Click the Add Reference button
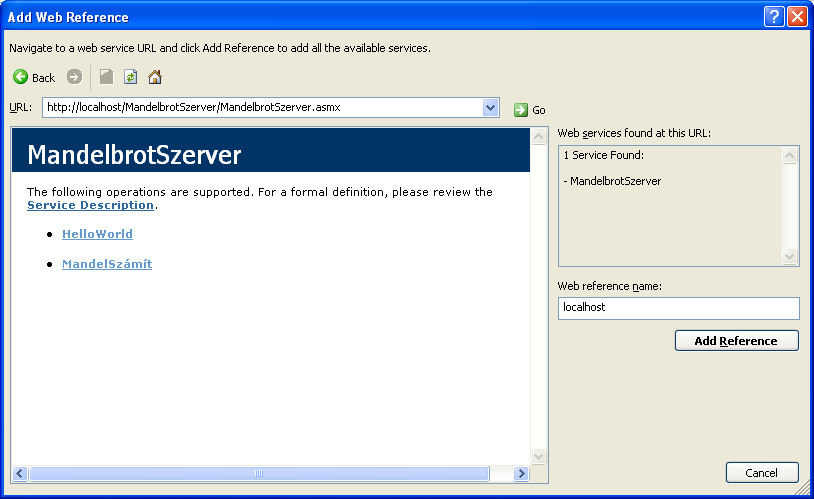The height and width of the screenshot is (499, 814). coord(737,341)
